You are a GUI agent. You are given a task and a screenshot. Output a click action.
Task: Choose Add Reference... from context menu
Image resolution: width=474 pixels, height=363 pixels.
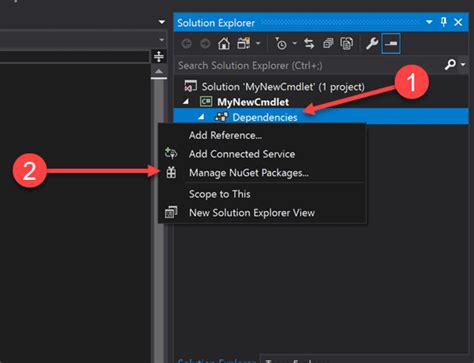262,135
